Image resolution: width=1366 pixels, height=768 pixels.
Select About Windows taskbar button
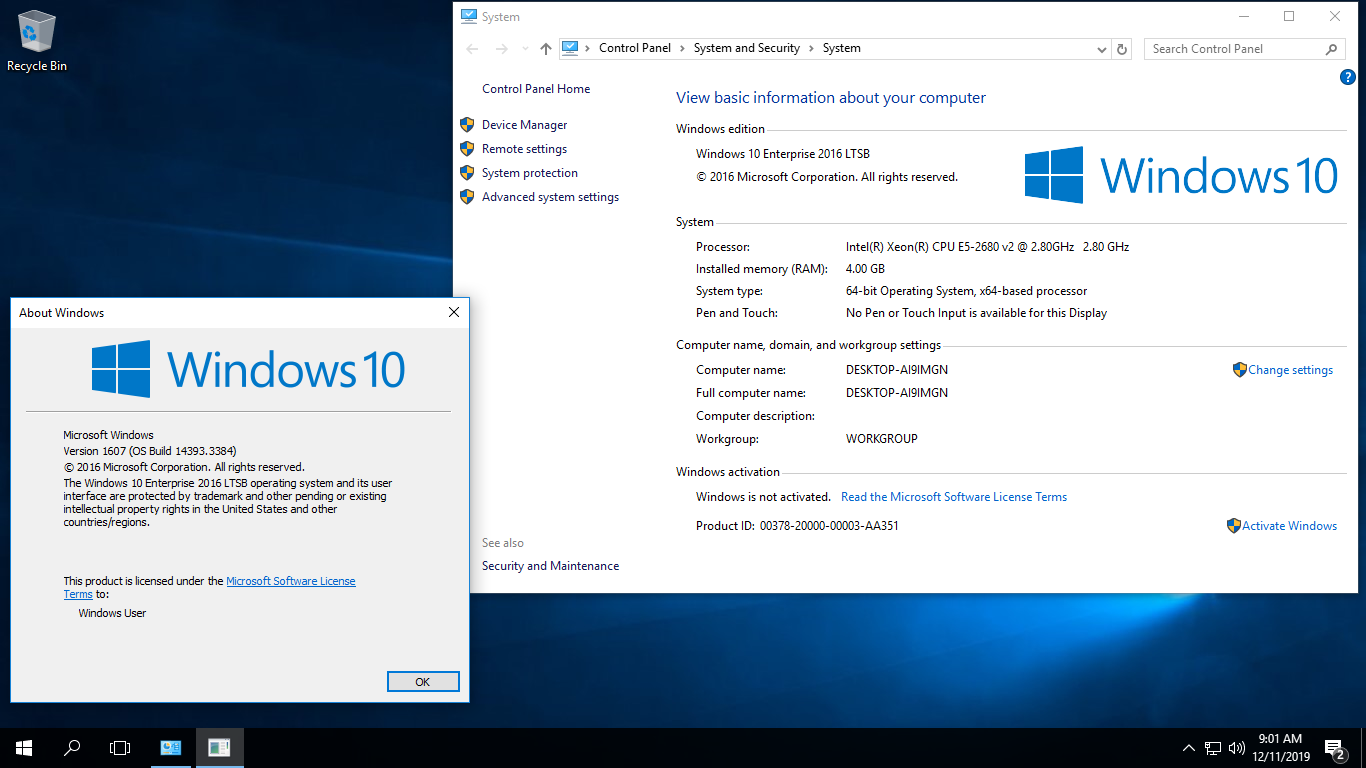(x=219, y=748)
